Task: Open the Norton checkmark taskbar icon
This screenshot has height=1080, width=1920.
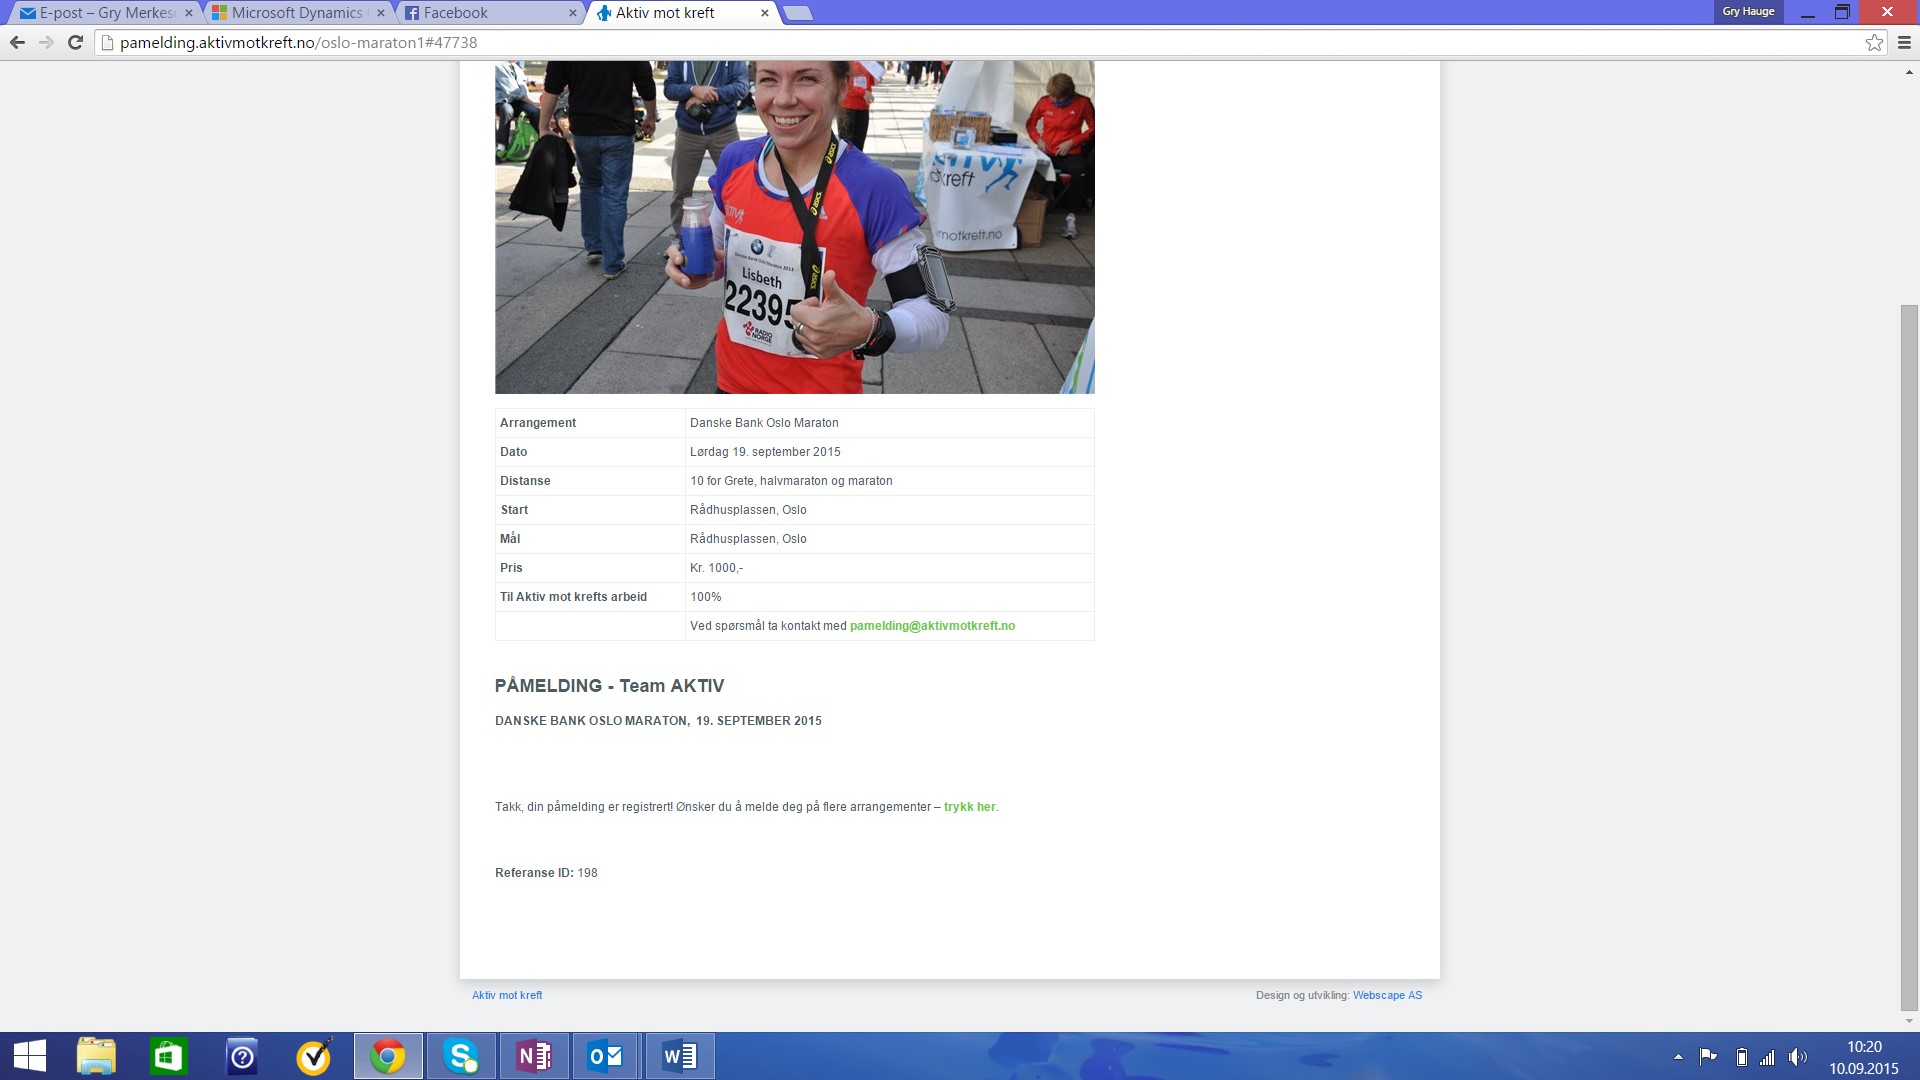Action: click(314, 1056)
